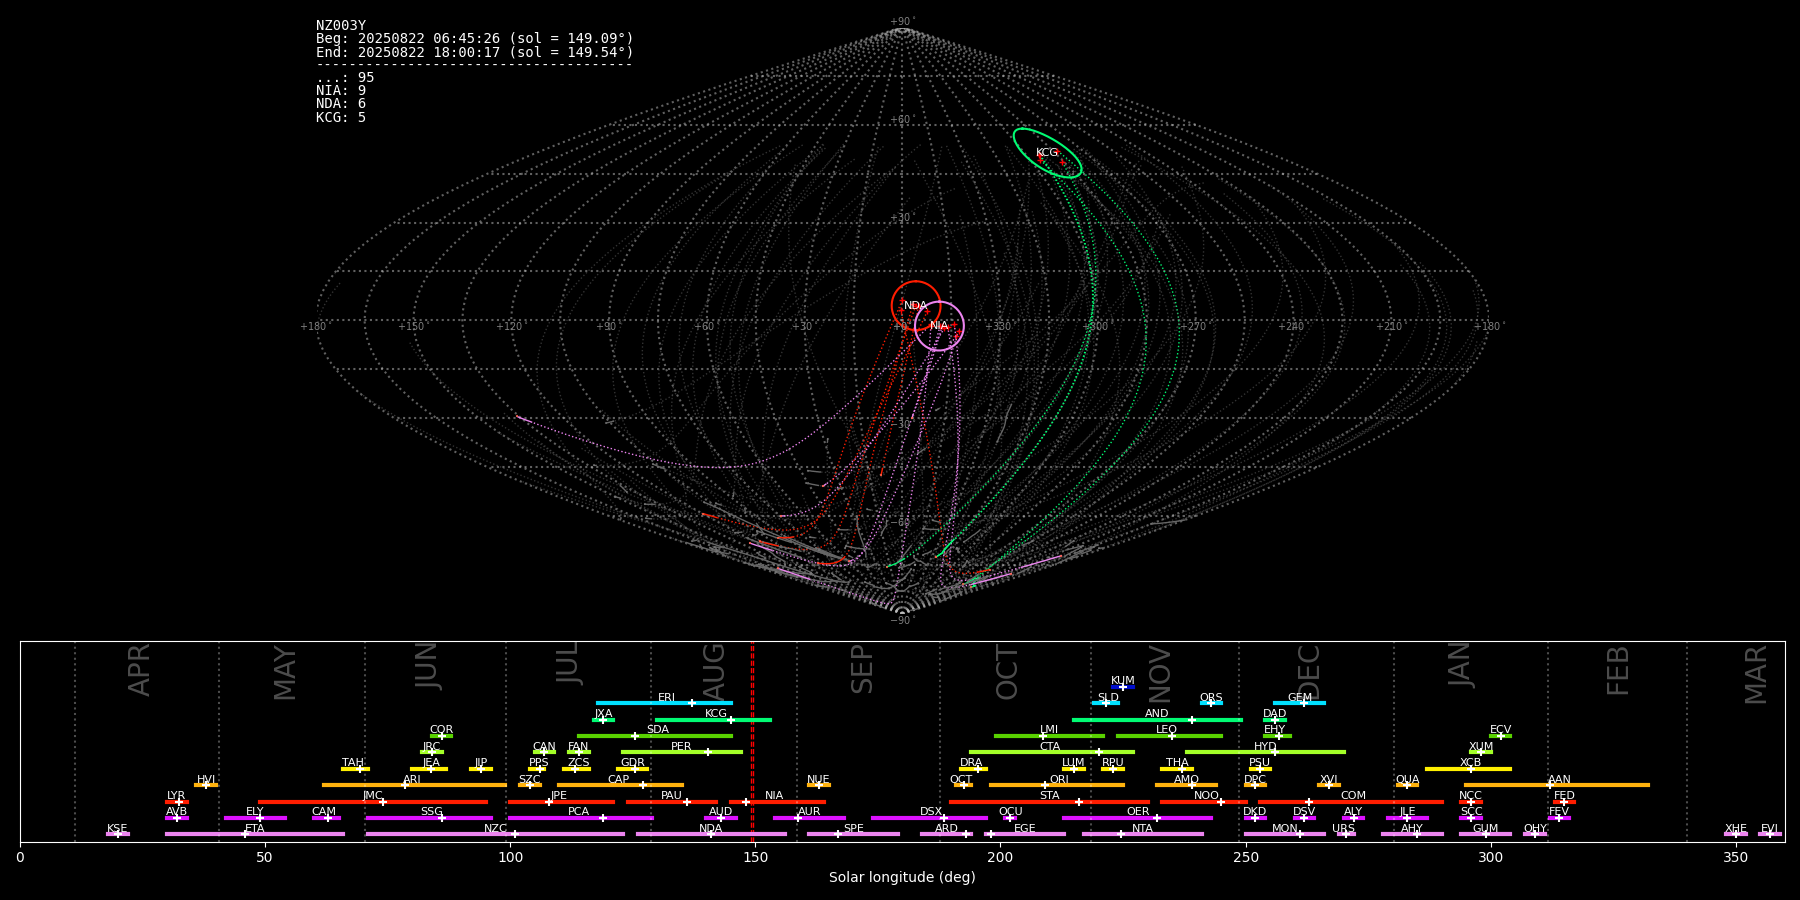Click the HYD shower label in timeline
The height and width of the screenshot is (900, 1800).
tap(1266, 747)
